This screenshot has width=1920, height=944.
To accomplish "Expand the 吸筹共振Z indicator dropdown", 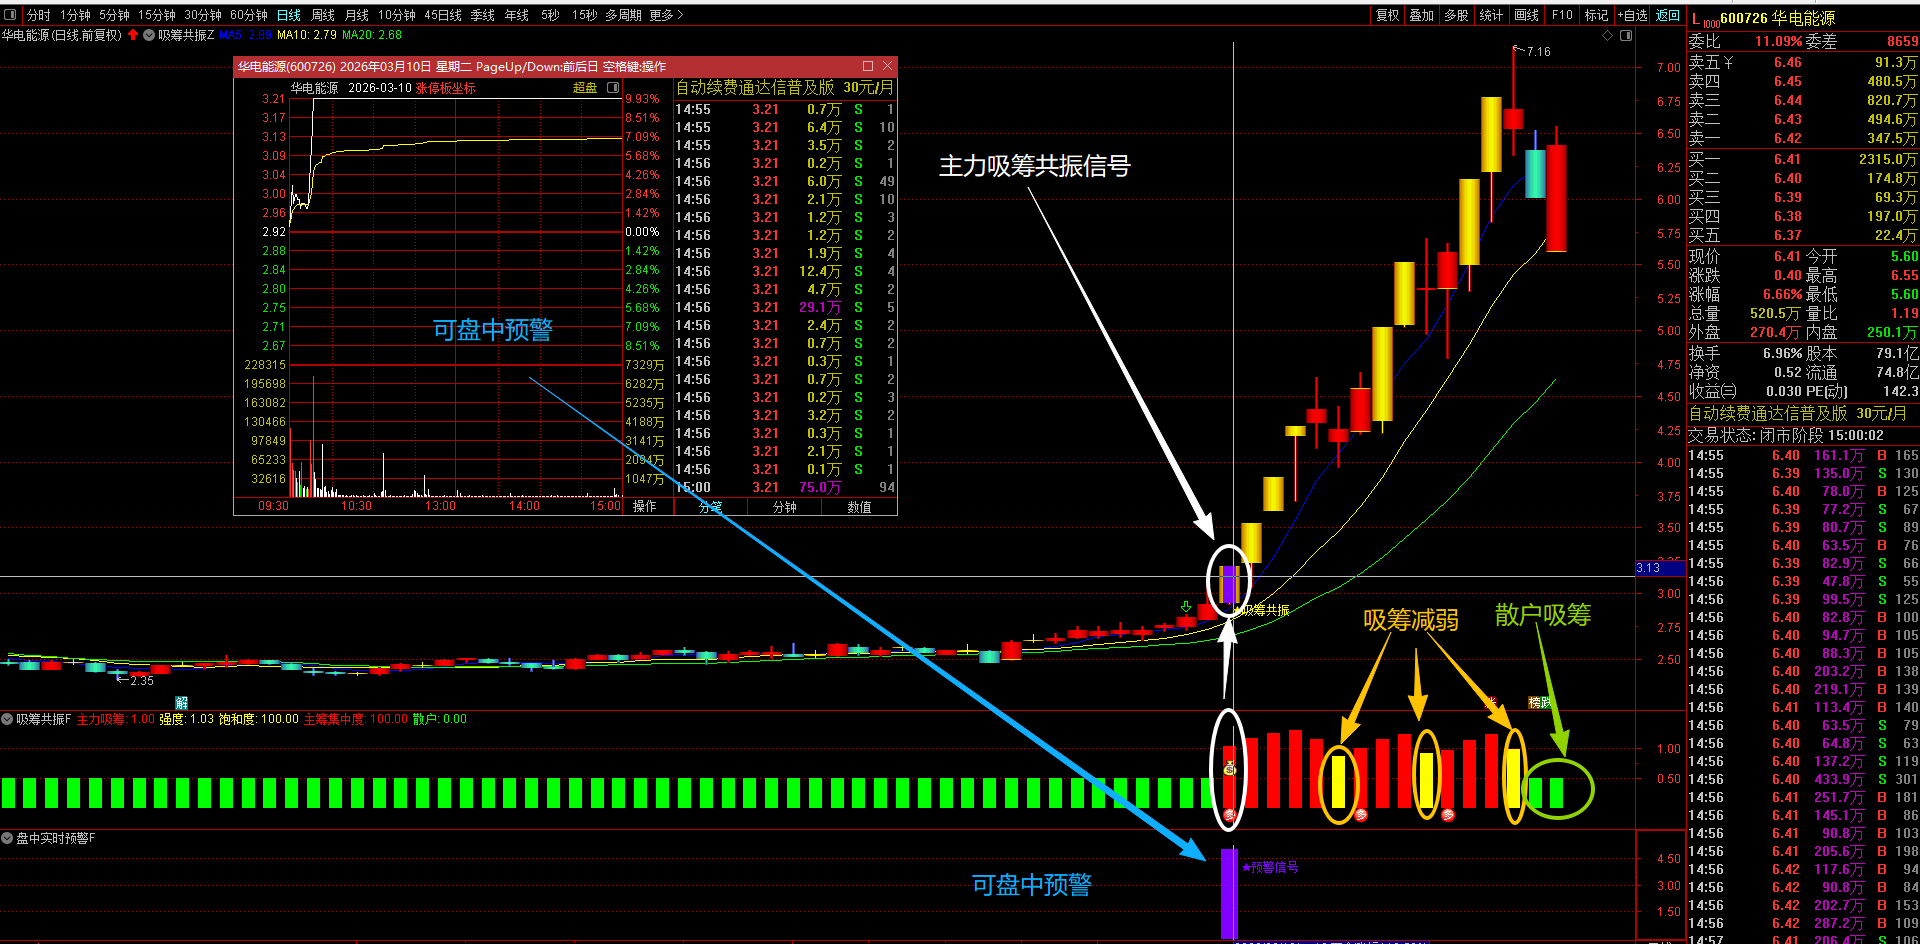I will pyautogui.click(x=149, y=35).
